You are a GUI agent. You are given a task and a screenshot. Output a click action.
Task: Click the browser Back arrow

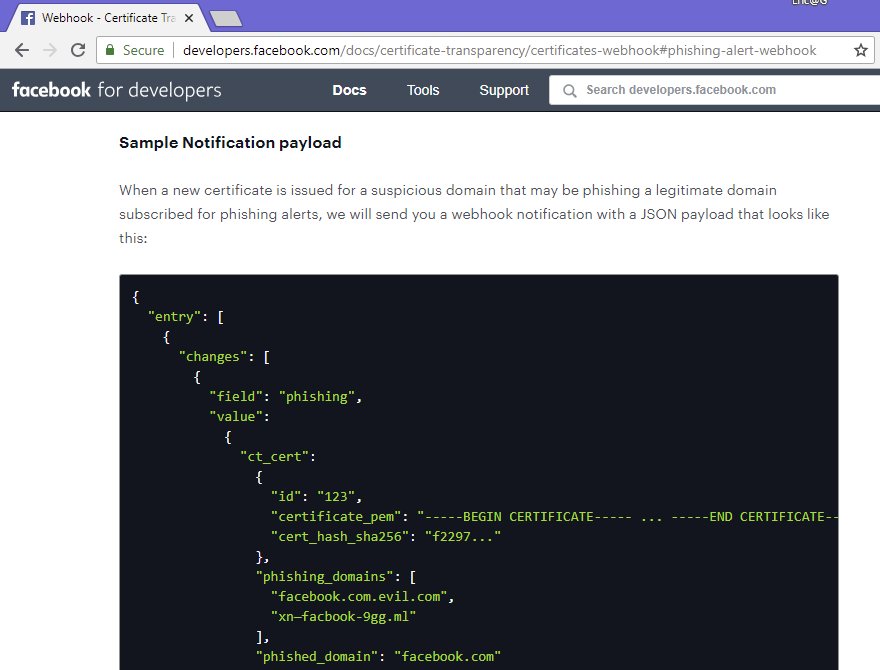[22, 51]
